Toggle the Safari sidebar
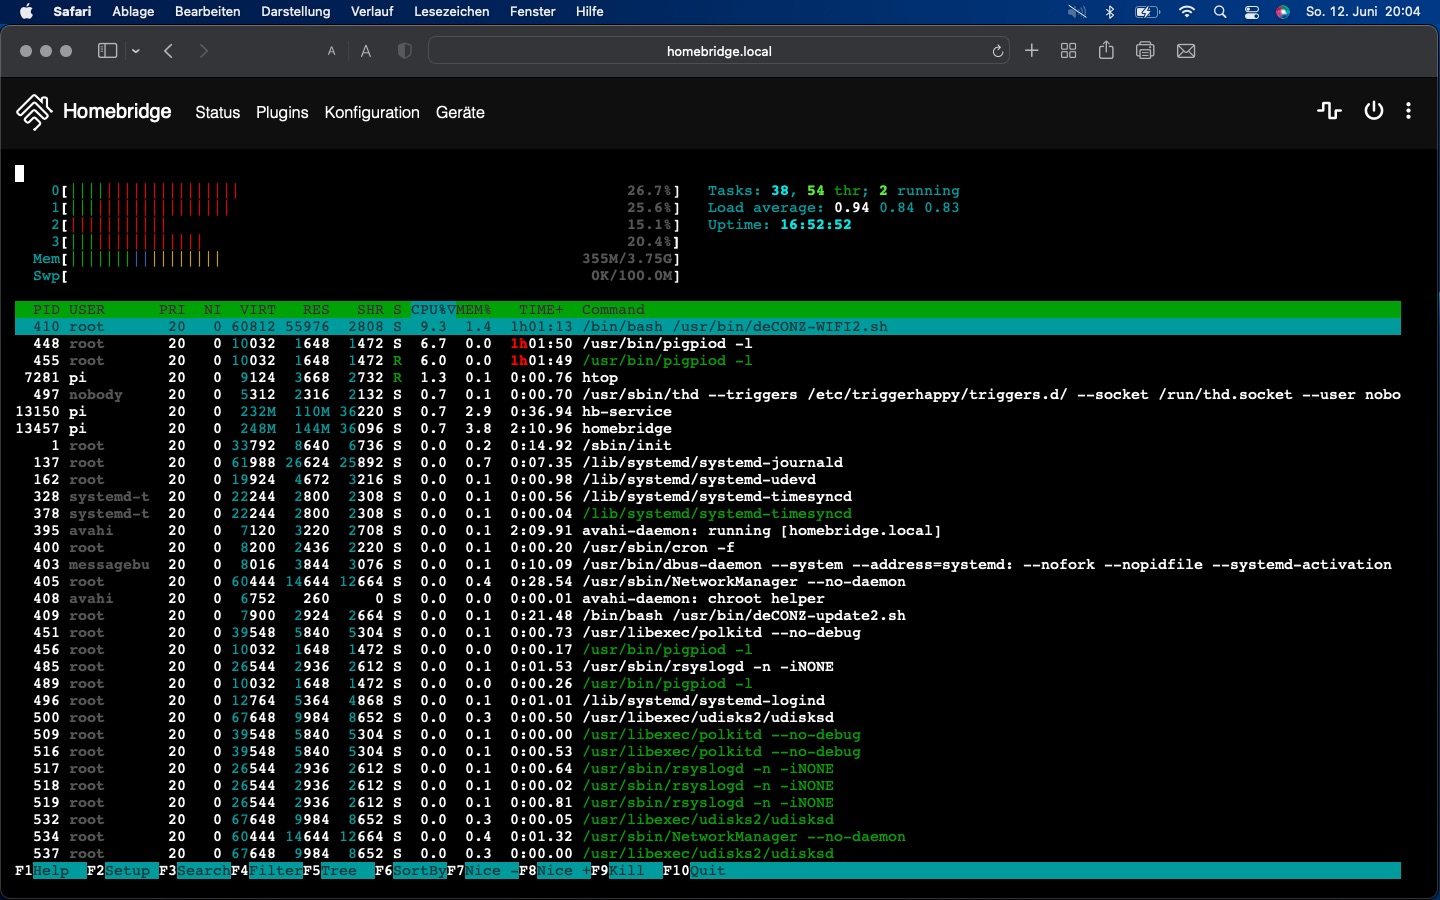The height and width of the screenshot is (900, 1440). (x=107, y=51)
